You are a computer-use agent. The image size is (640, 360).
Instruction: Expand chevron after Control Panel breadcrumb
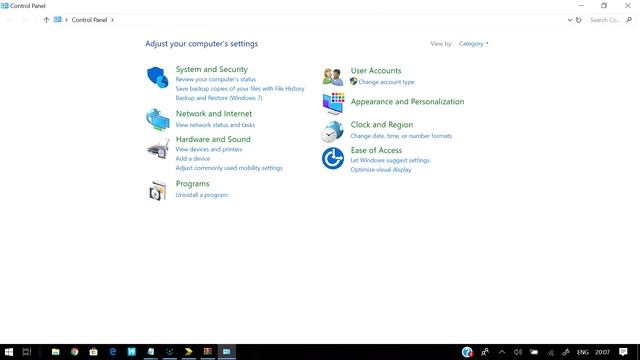(x=112, y=20)
